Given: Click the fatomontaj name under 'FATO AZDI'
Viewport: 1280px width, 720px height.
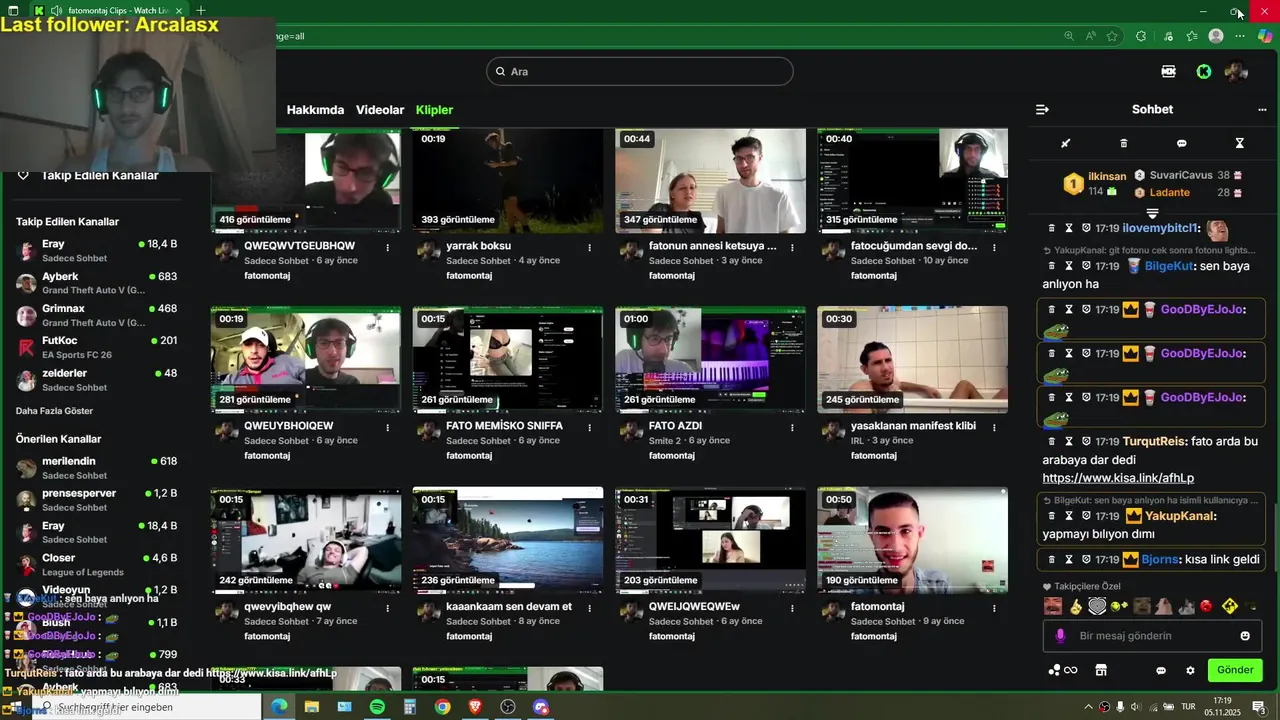Looking at the screenshot, I should tap(673, 456).
